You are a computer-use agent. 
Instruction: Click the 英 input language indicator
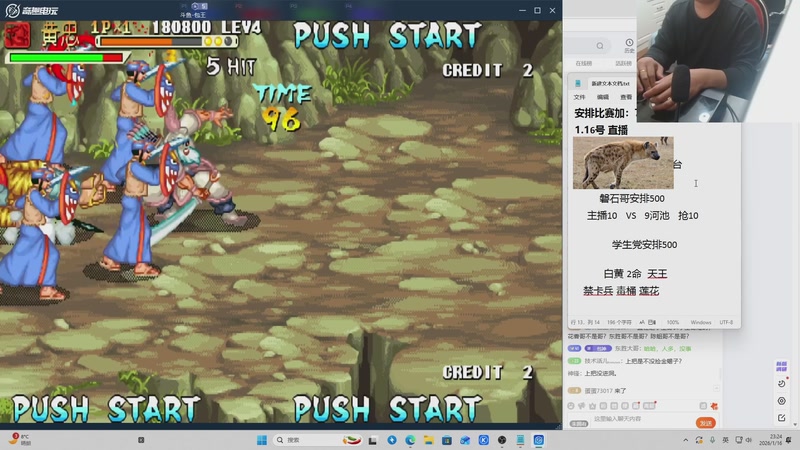725,440
